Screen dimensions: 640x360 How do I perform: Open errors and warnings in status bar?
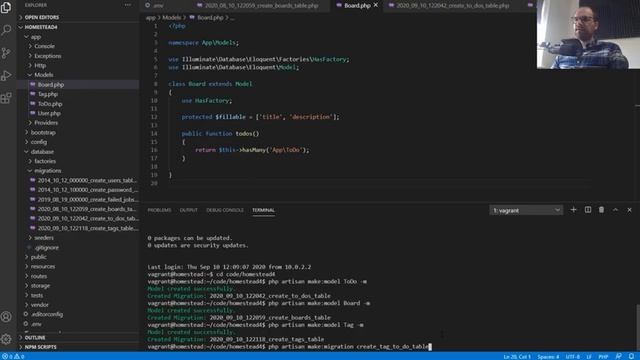(13, 356)
